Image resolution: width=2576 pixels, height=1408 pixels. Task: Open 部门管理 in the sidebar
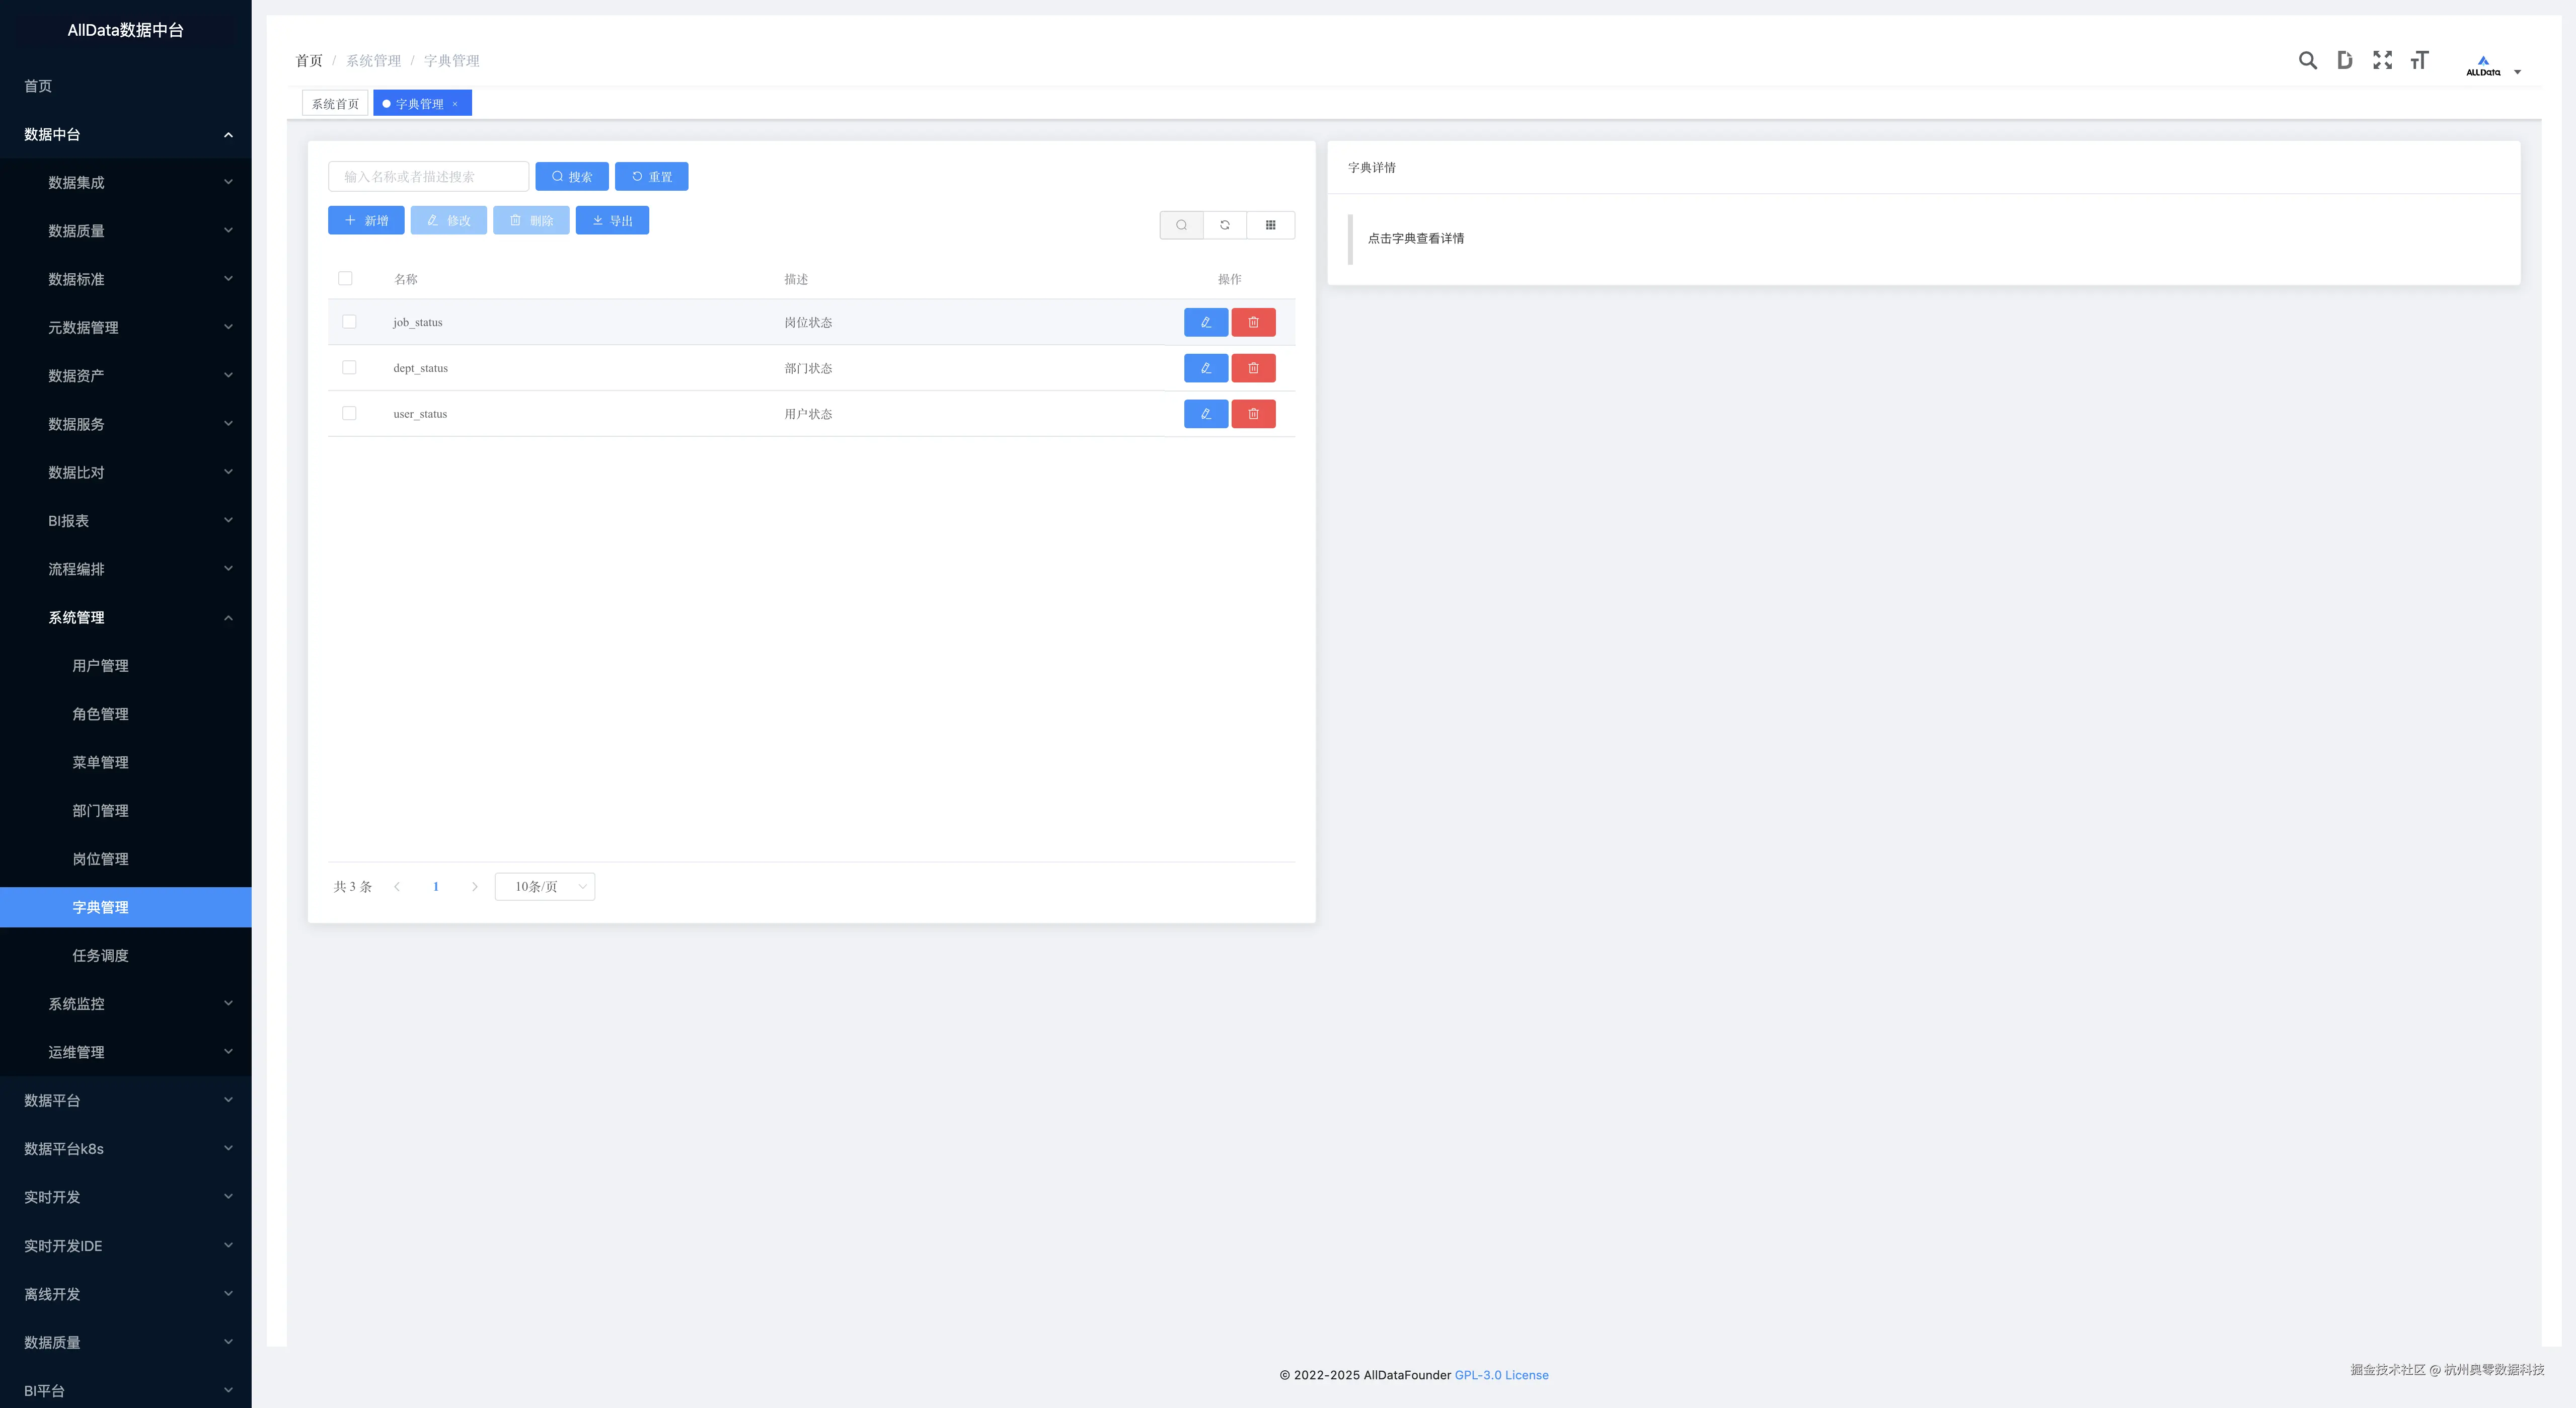pos(126,811)
